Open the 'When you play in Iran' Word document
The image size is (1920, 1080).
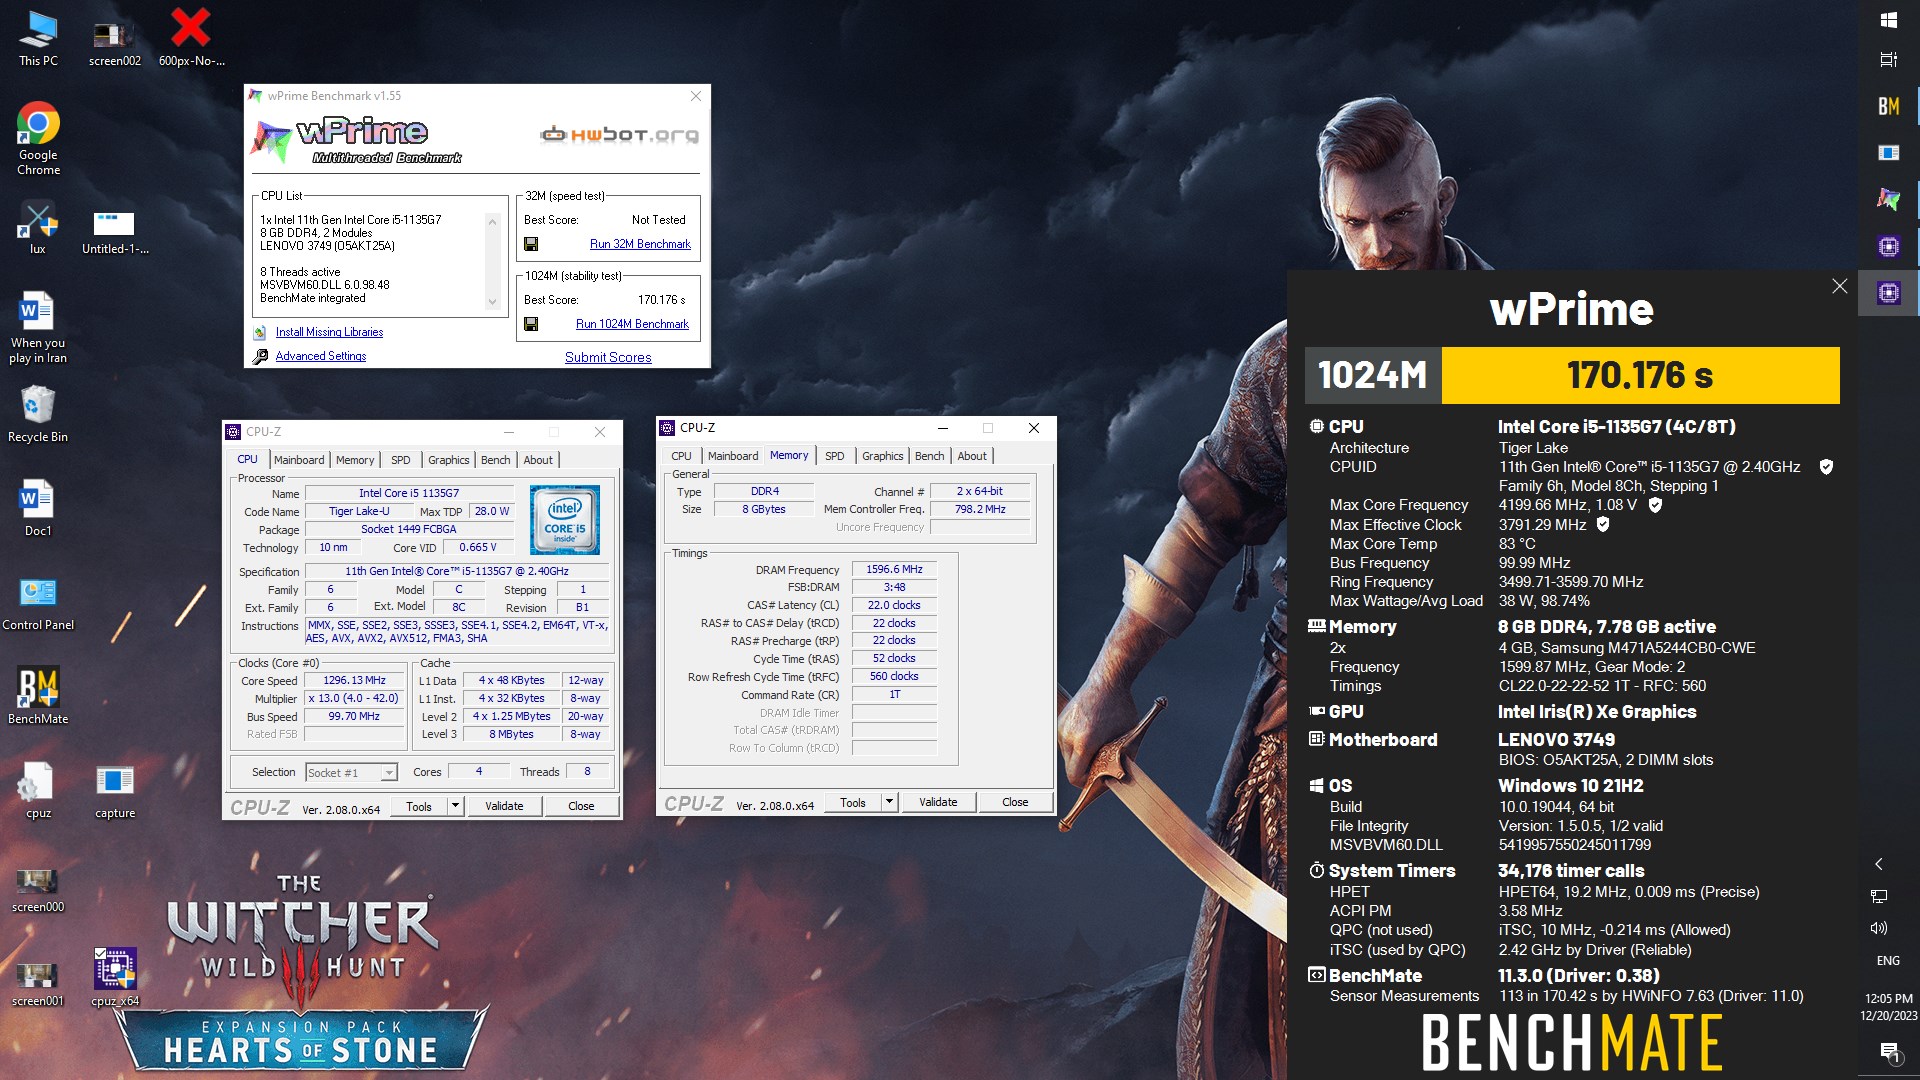click(38, 328)
